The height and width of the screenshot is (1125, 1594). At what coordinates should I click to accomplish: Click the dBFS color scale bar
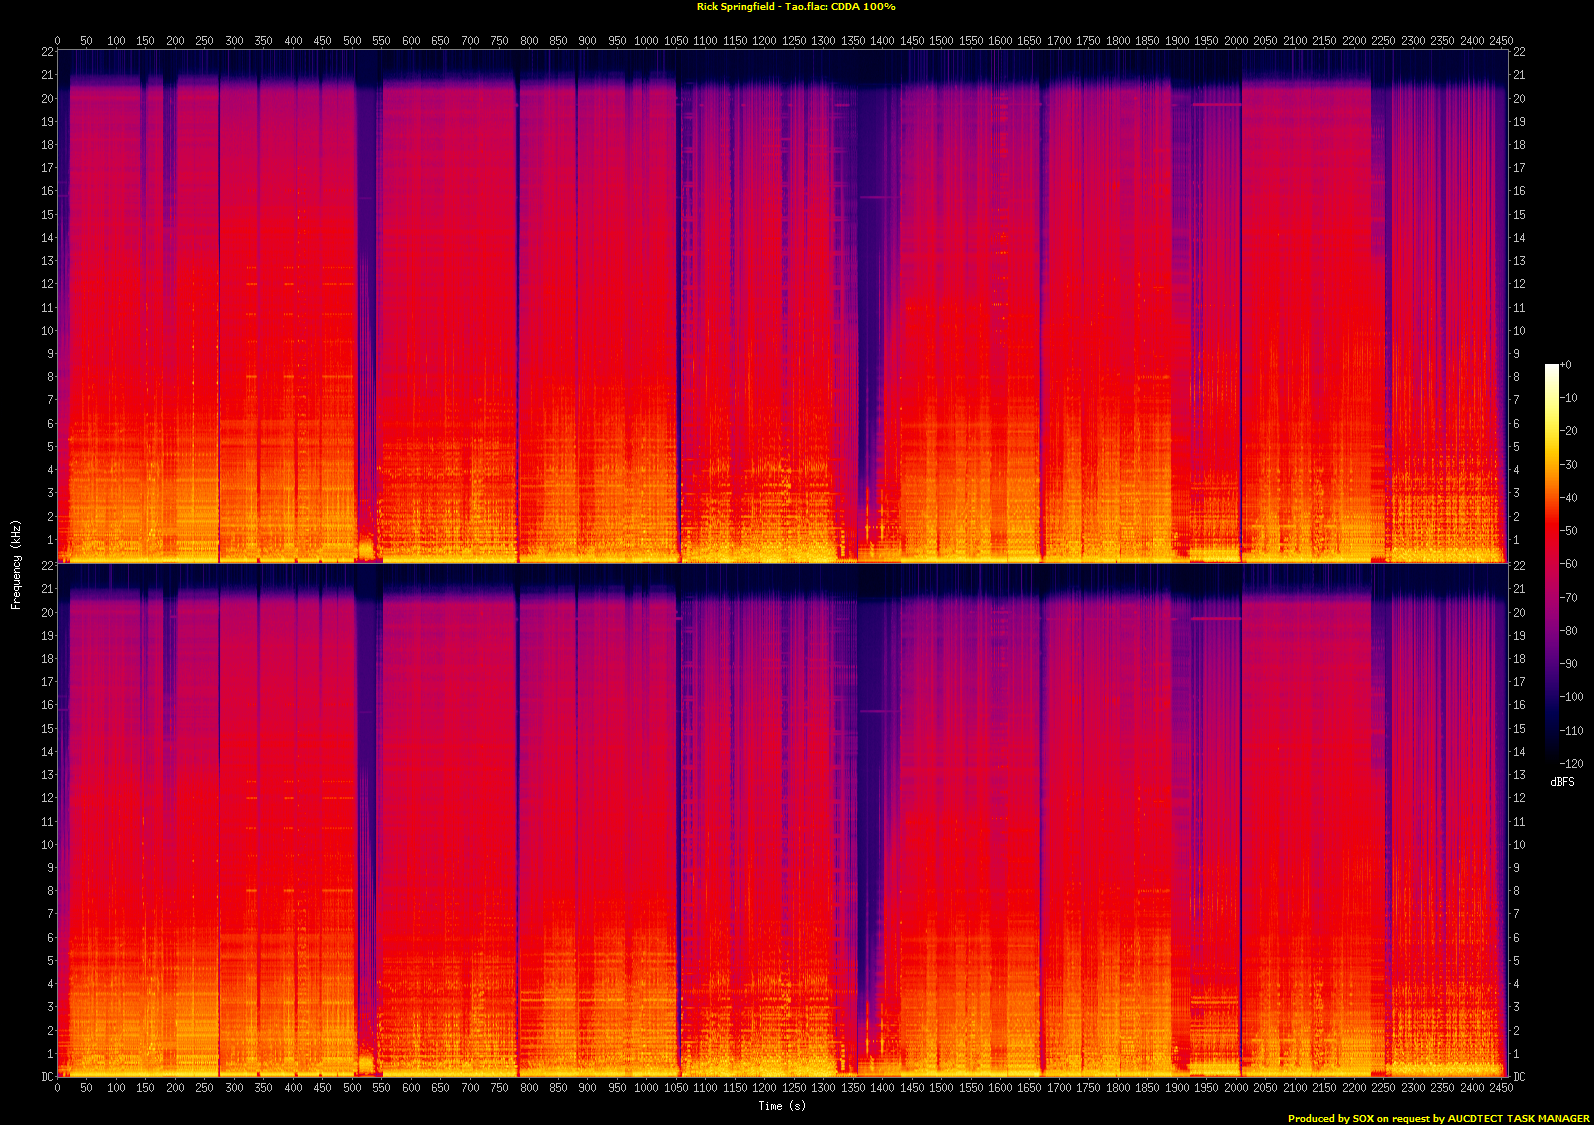tap(1551, 560)
